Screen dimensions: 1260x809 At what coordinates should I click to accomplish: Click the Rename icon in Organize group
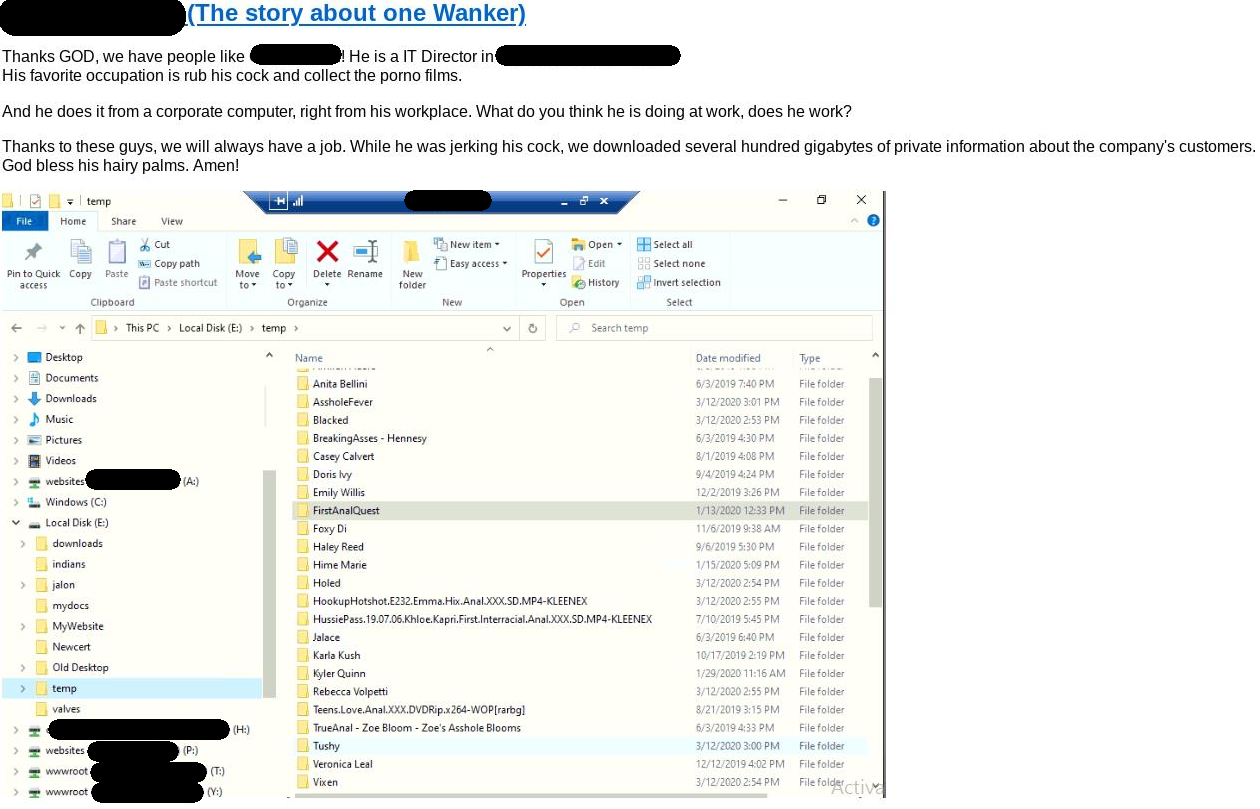click(365, 253)
